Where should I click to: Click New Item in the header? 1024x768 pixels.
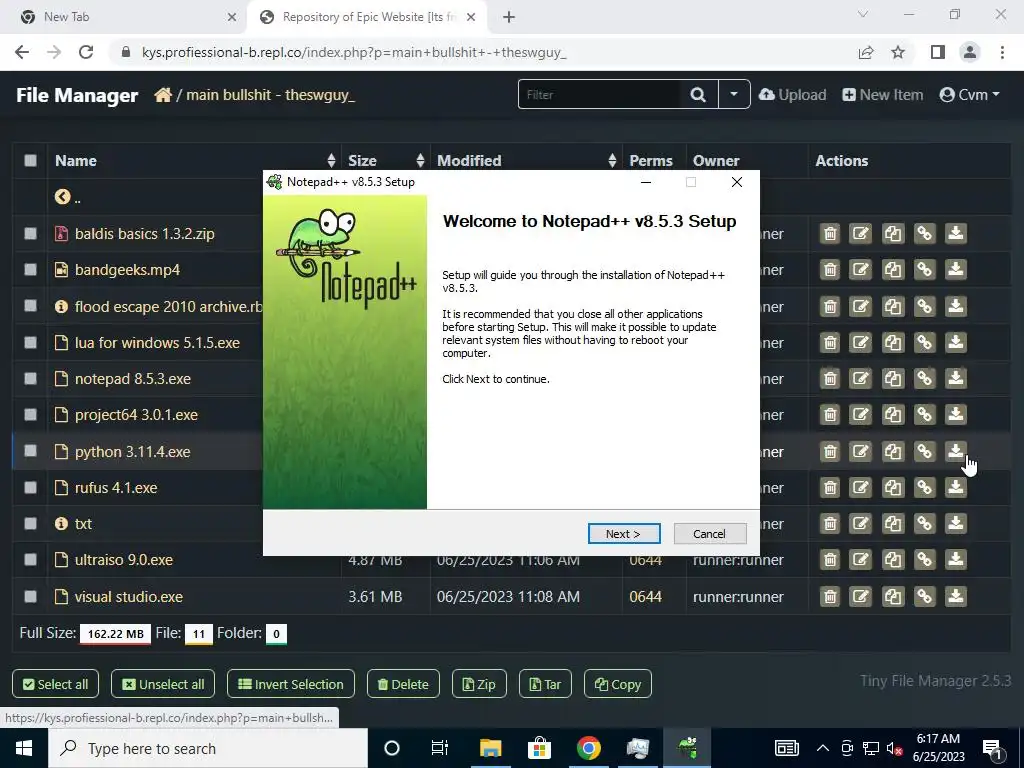[882, 95]
